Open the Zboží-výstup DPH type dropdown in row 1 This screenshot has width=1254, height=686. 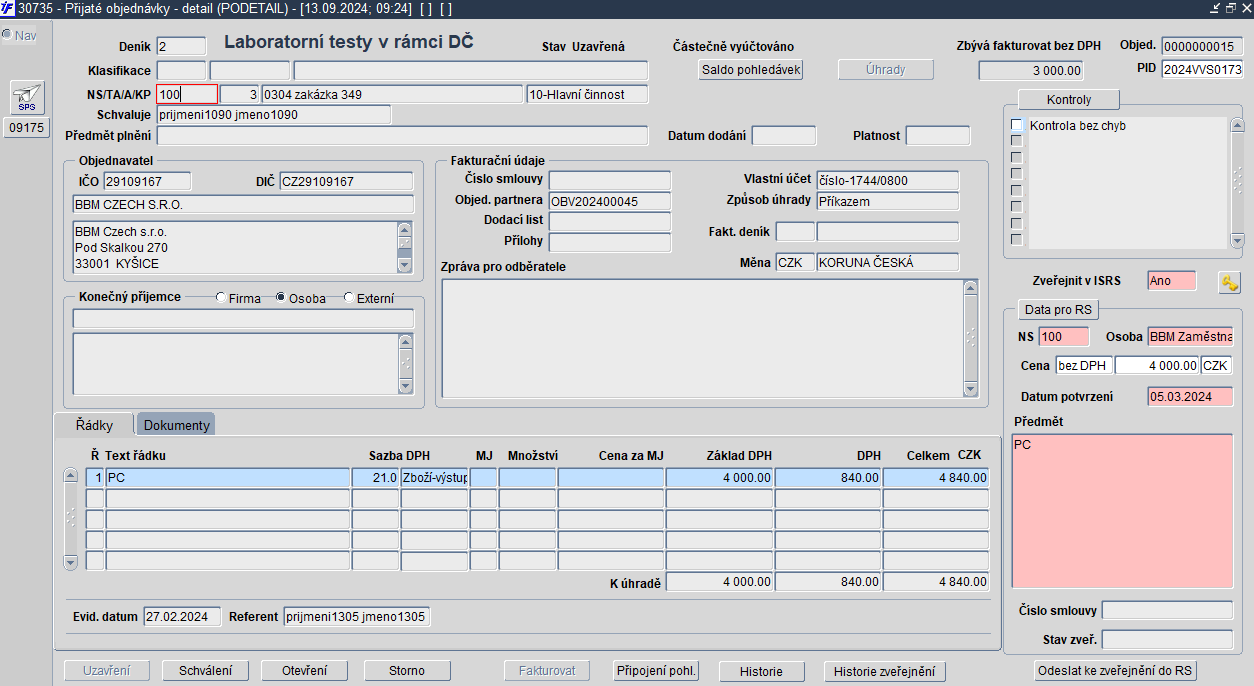coord(434,478)
